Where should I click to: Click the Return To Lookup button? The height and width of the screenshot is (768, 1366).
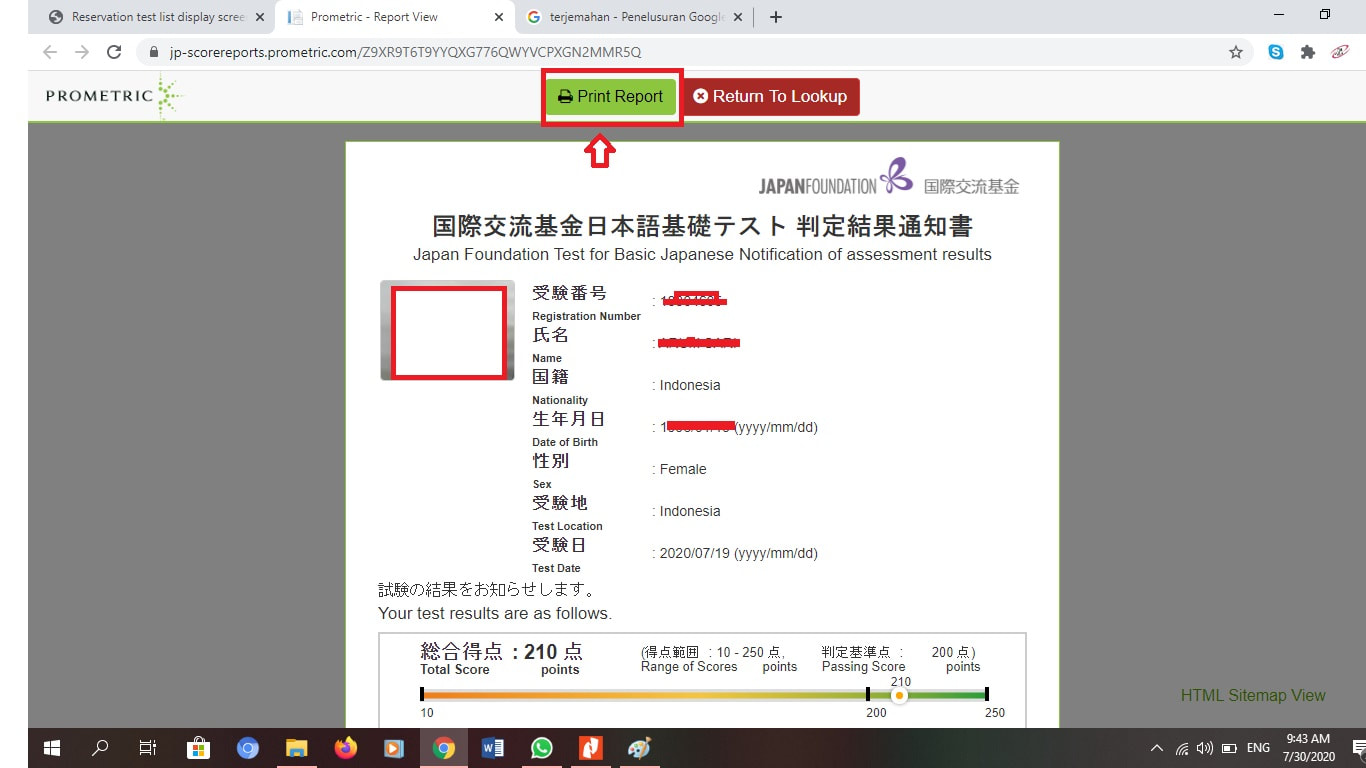pyautogui.click(x=770, y=97)
